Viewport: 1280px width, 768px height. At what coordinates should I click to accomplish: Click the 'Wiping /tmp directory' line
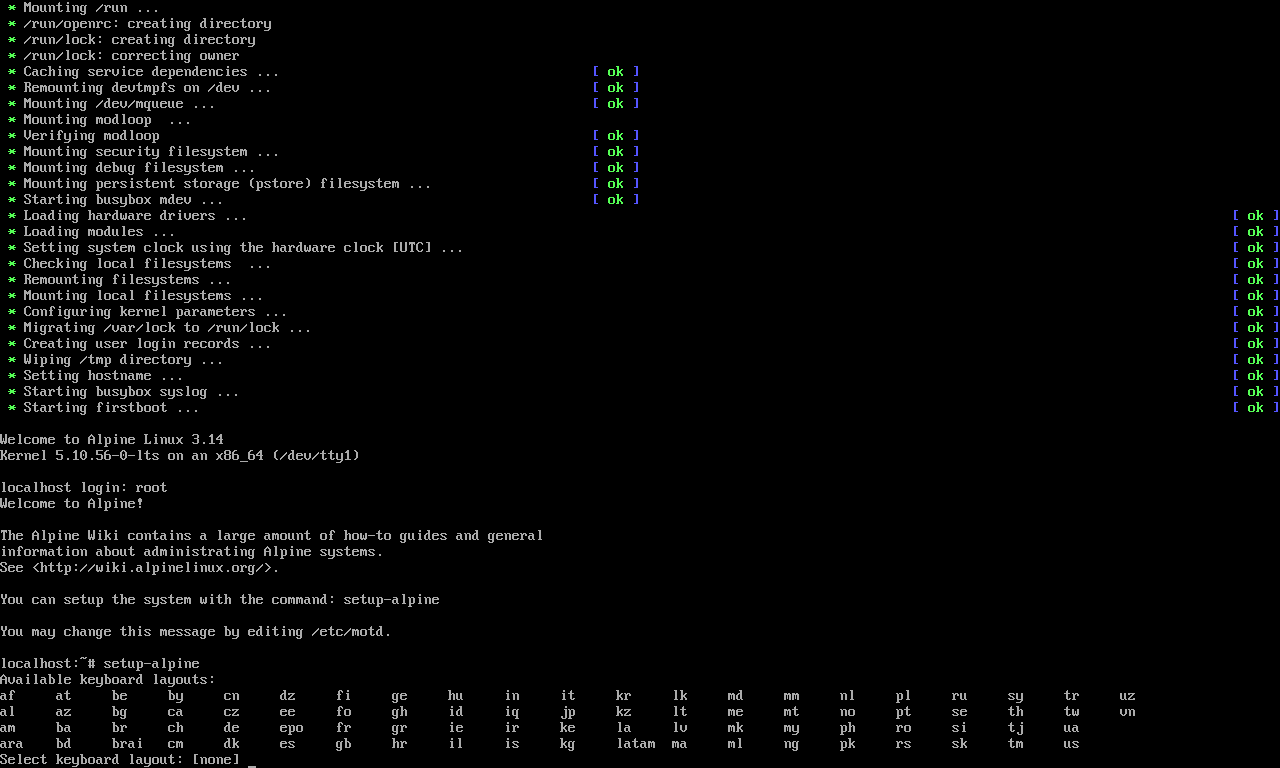pos(116,360)
